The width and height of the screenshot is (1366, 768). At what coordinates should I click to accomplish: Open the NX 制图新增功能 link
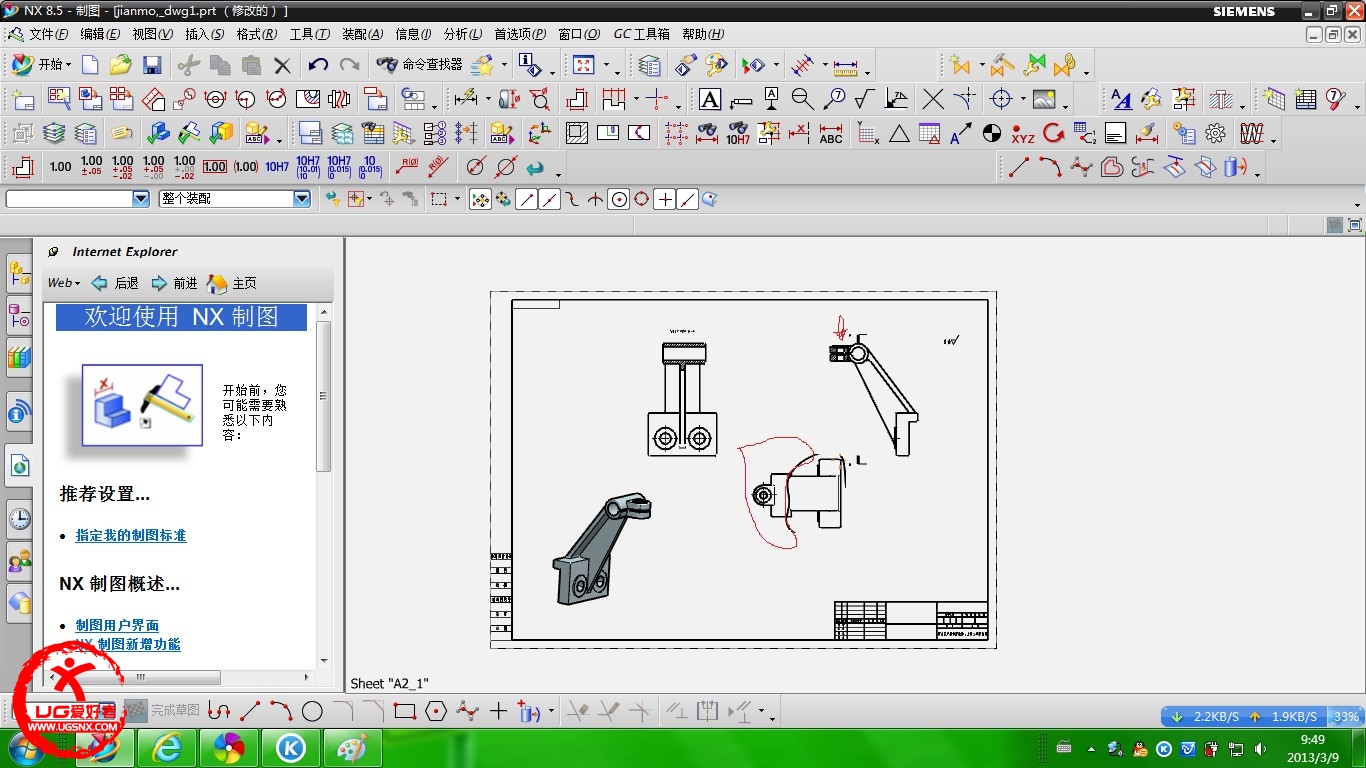[128, 645]
